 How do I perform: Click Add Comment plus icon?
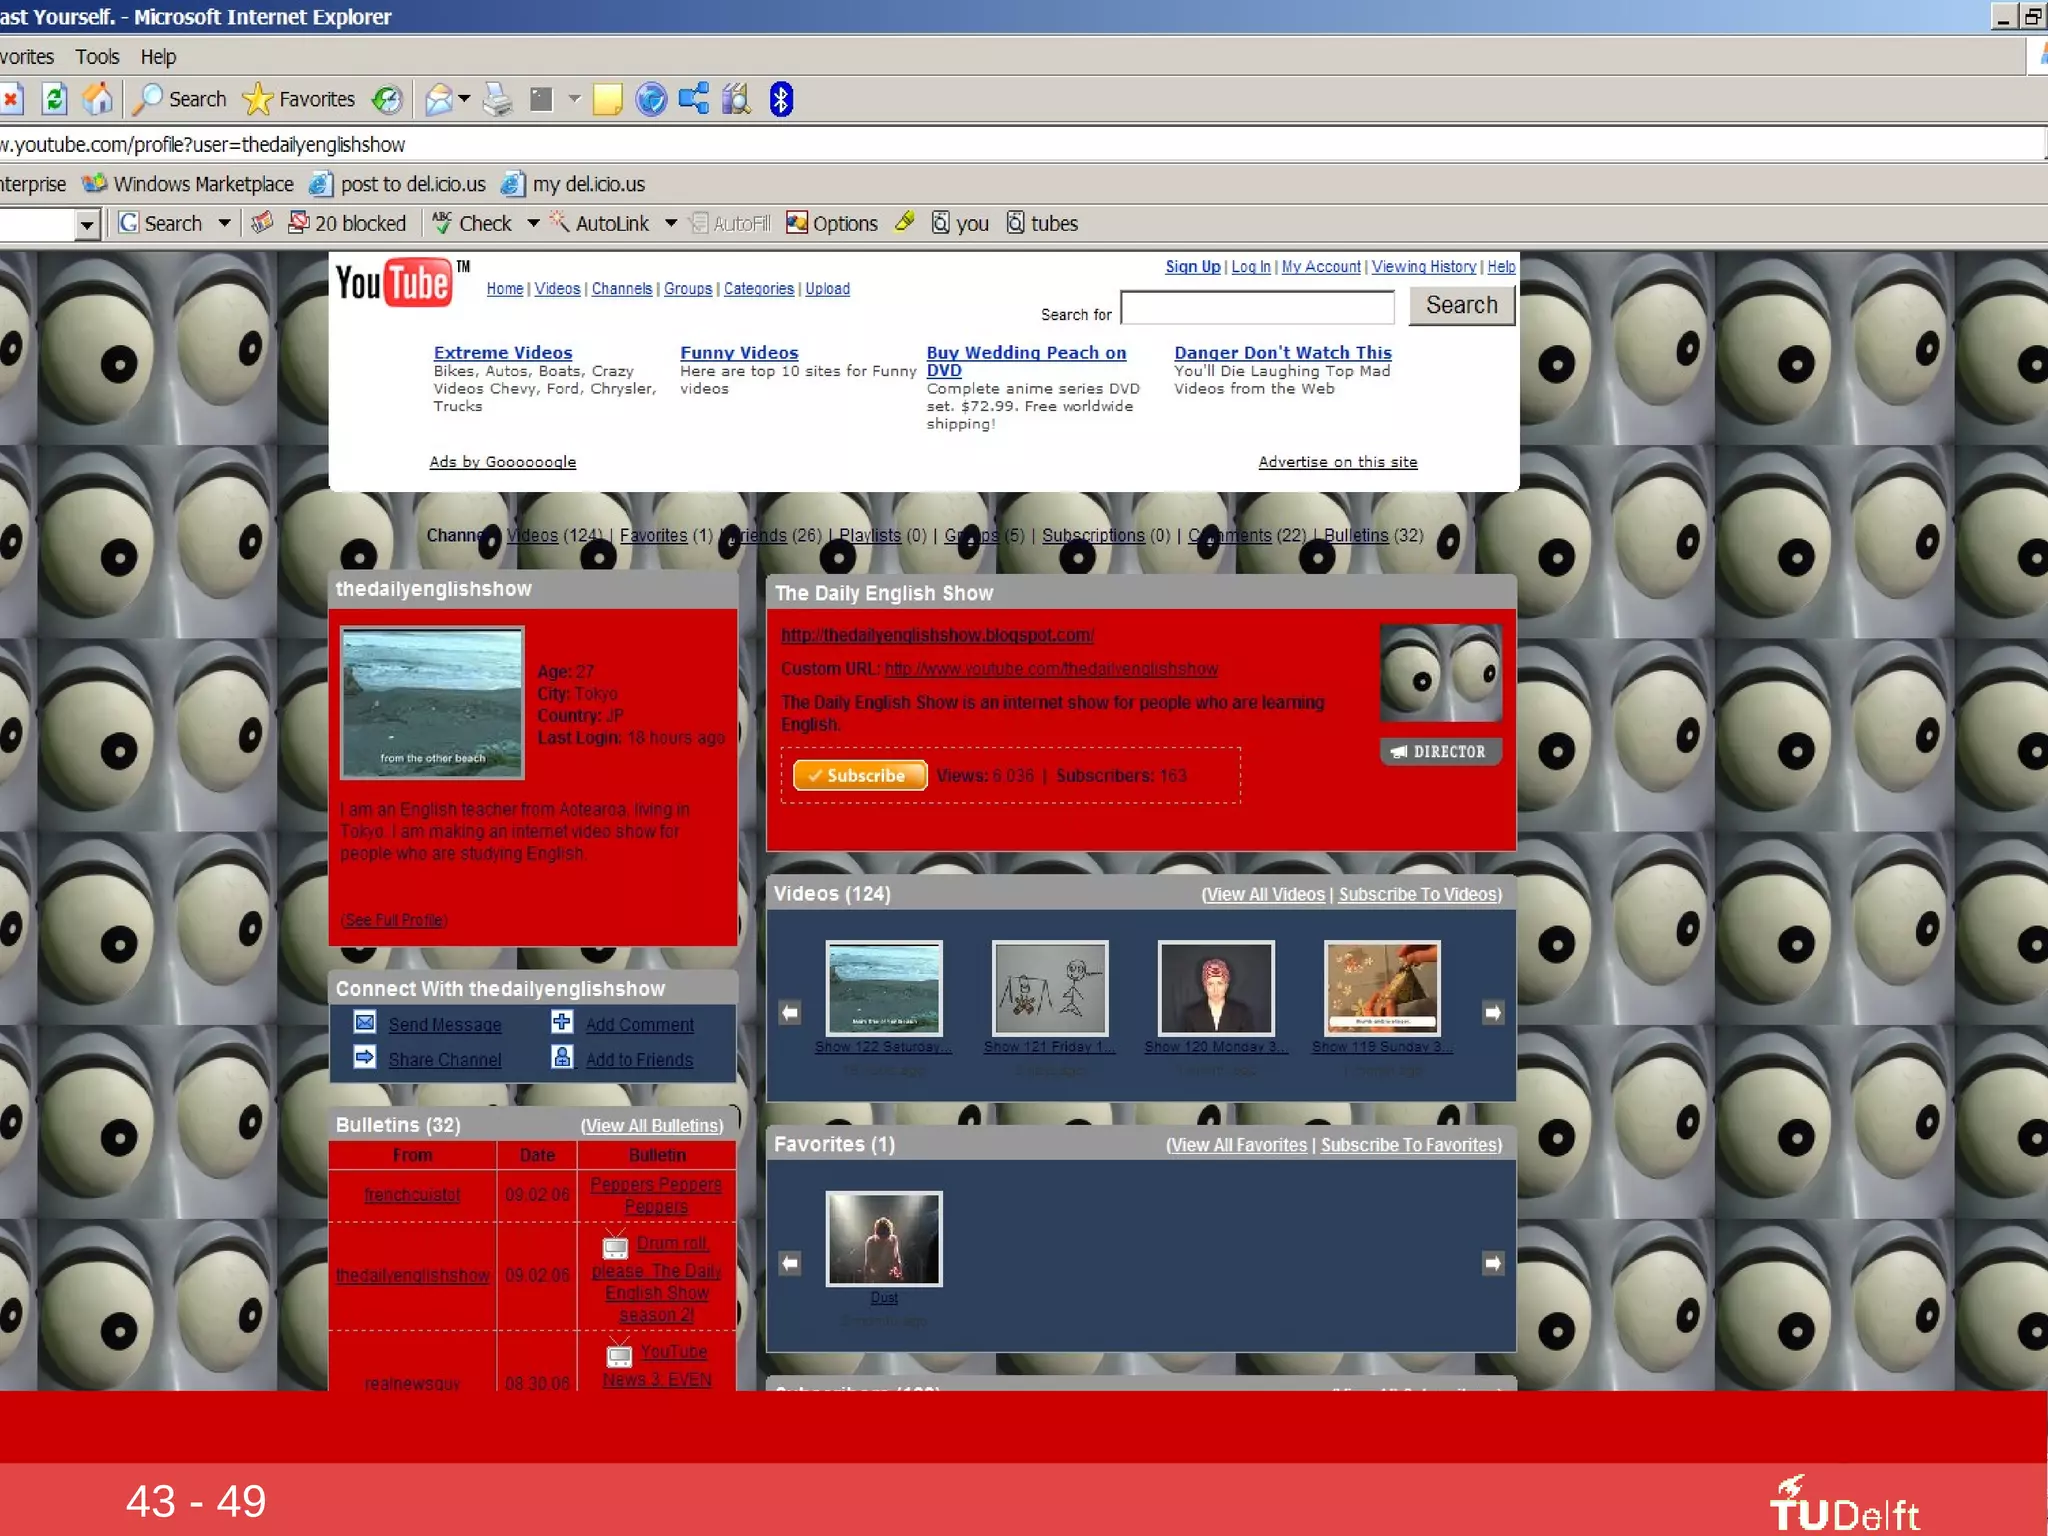(x=562, y=1022)
